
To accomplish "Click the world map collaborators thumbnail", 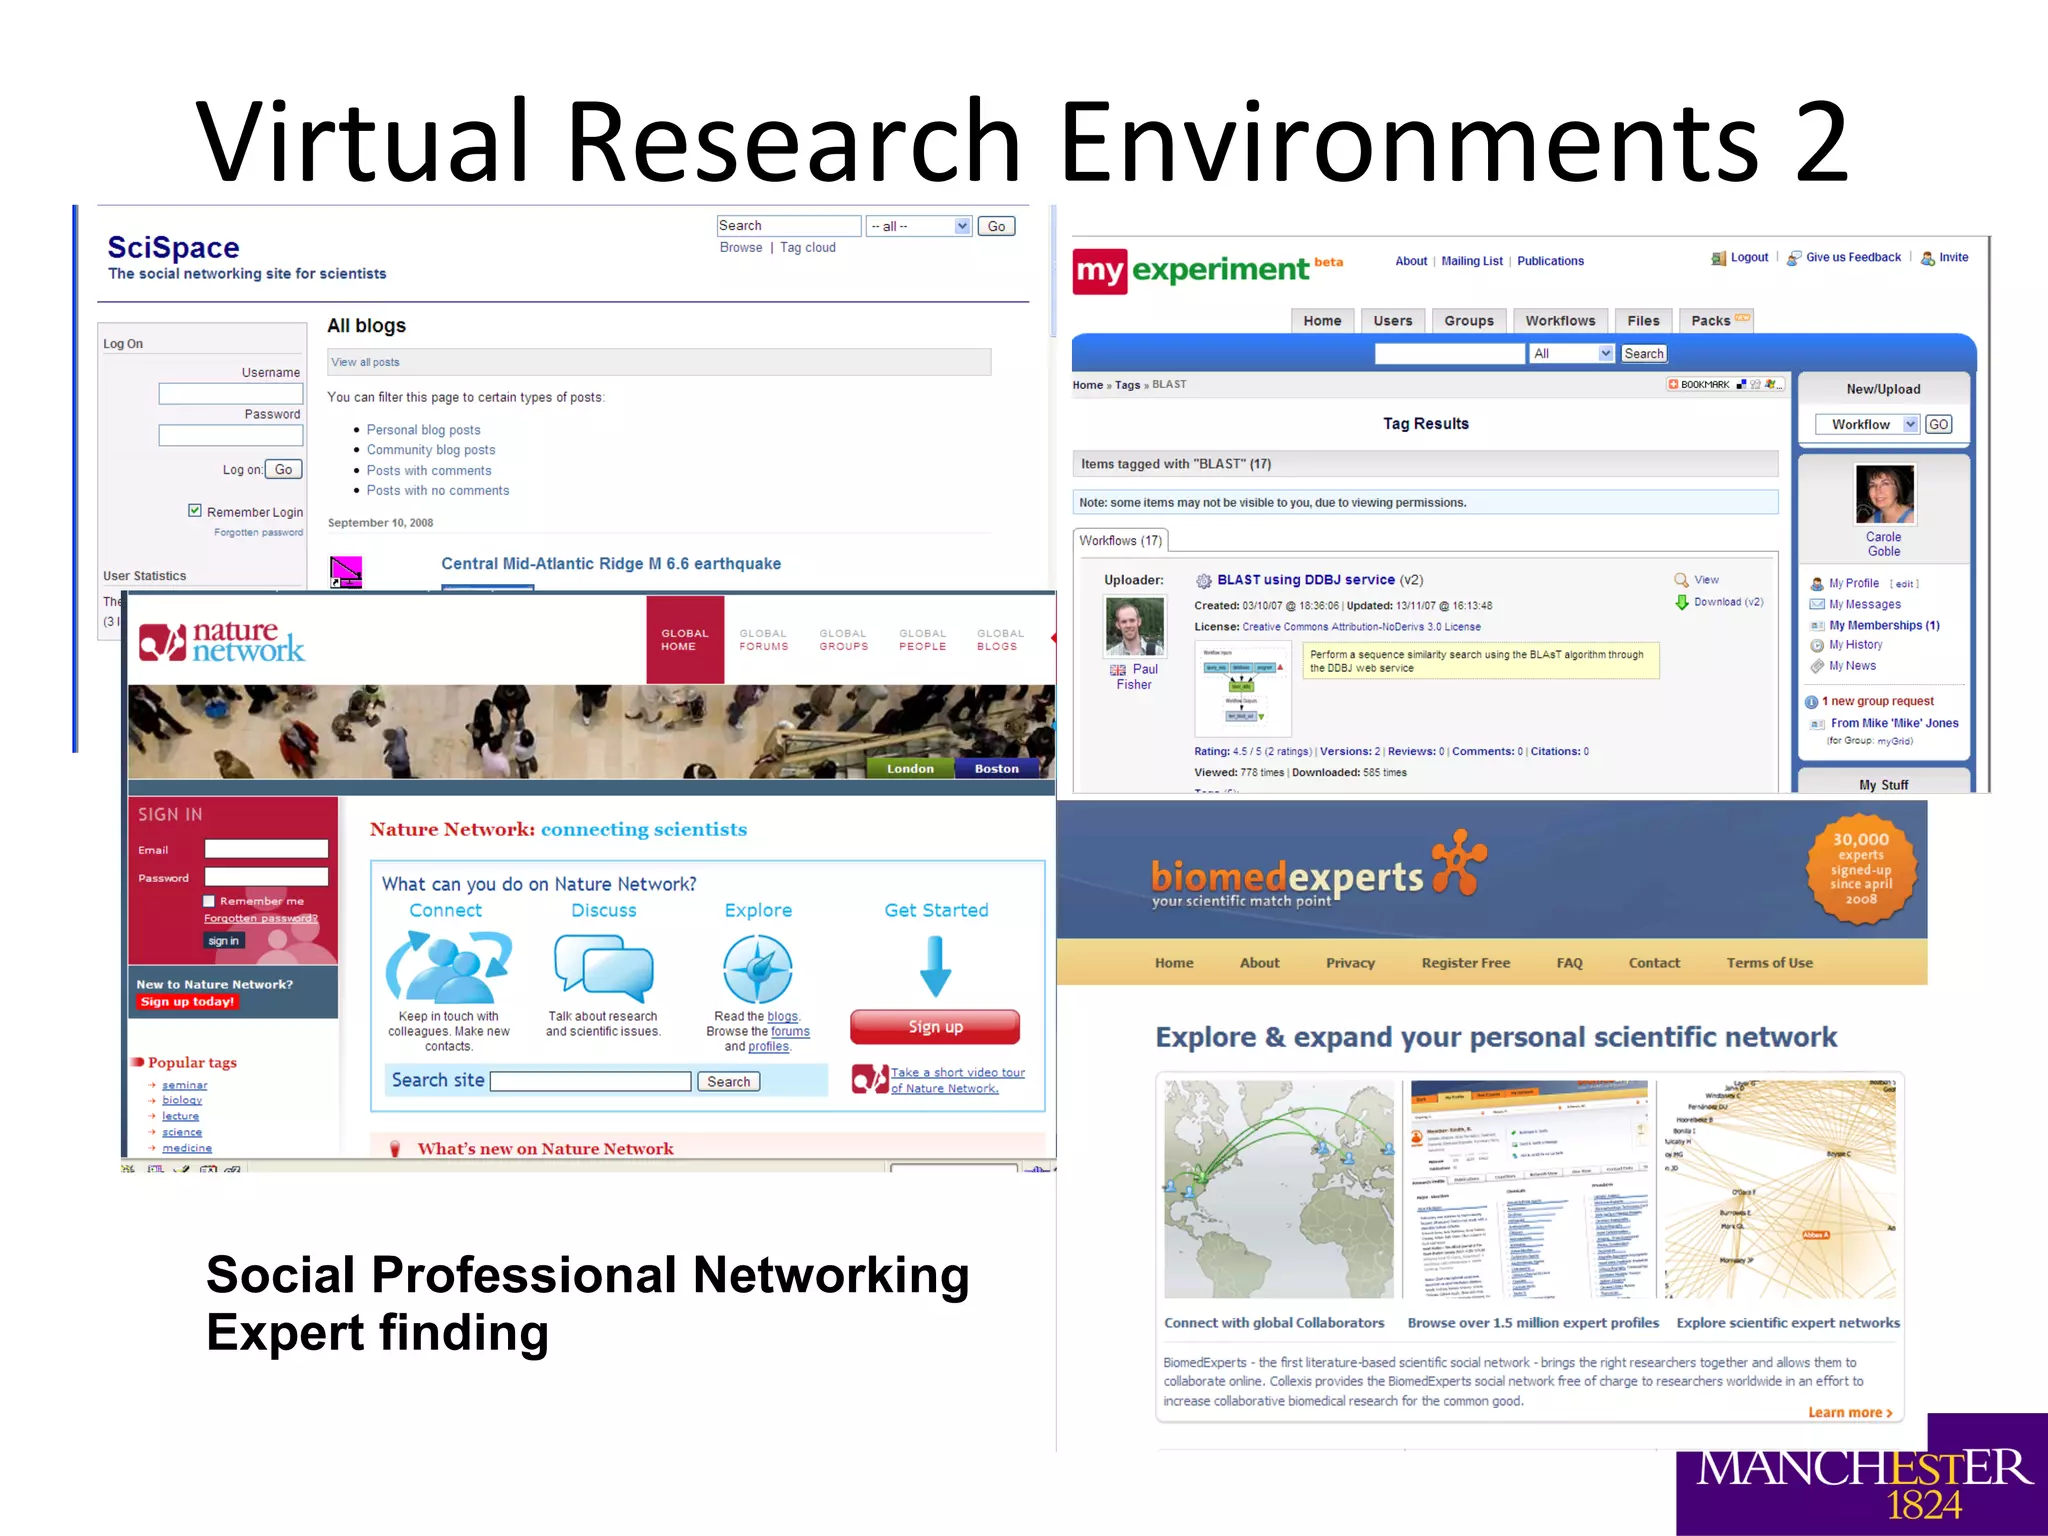I will [x=1279, y=1189].
